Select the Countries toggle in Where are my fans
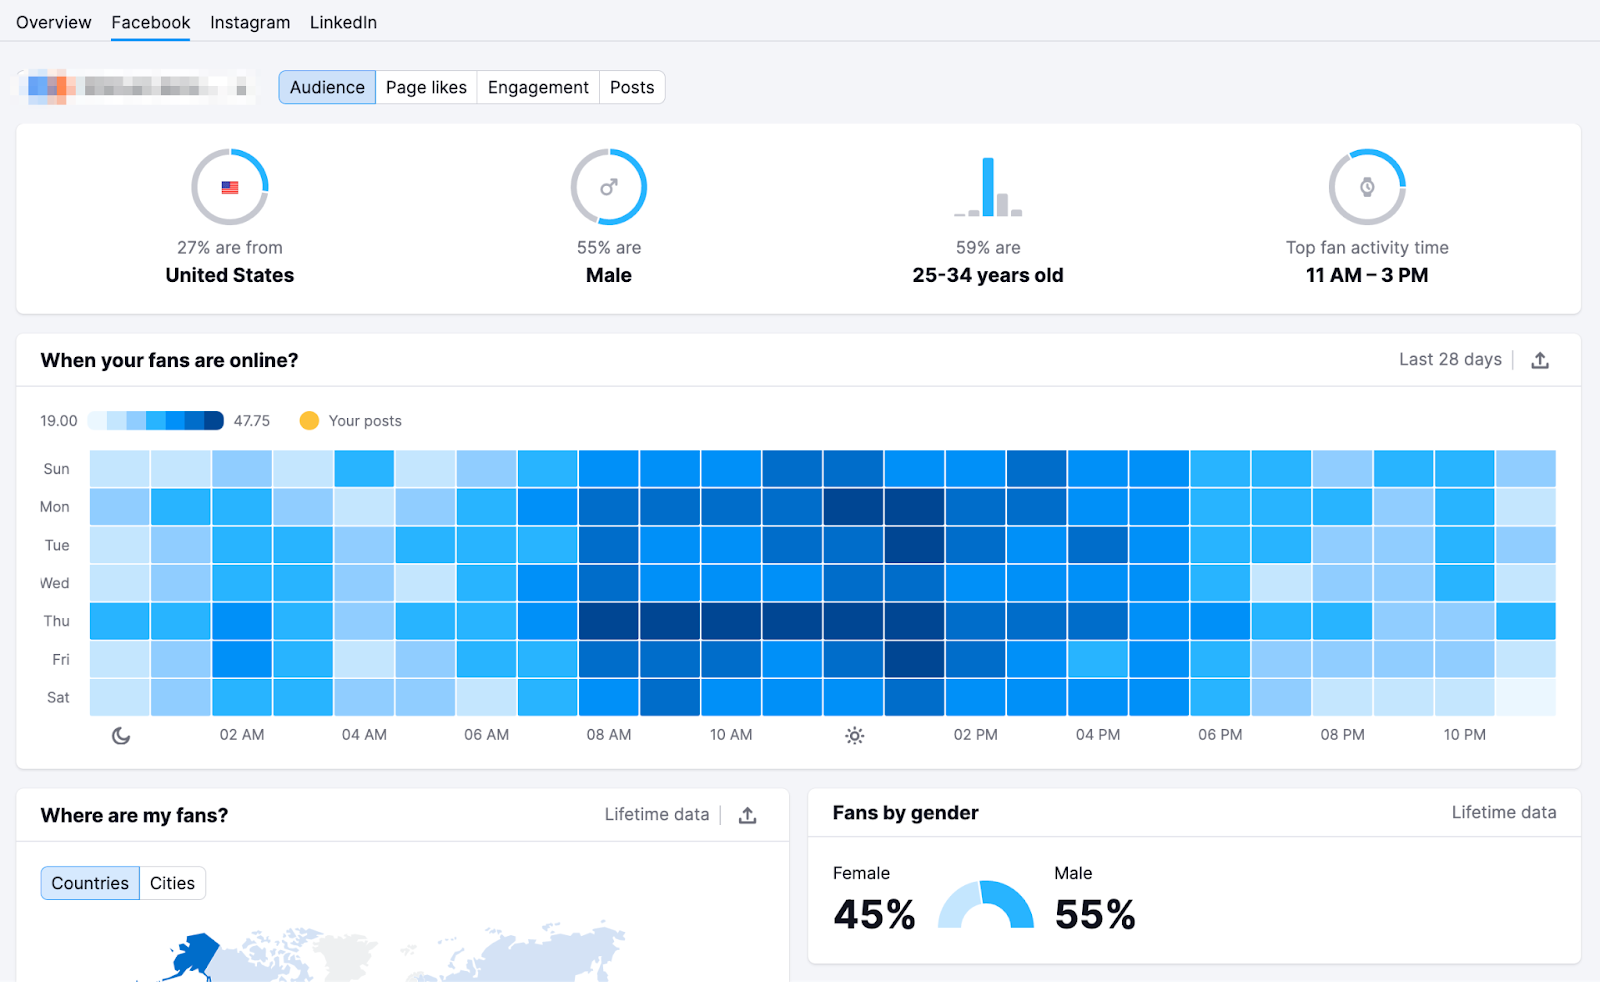The image size is (1600, 982). tap(89, 883)
